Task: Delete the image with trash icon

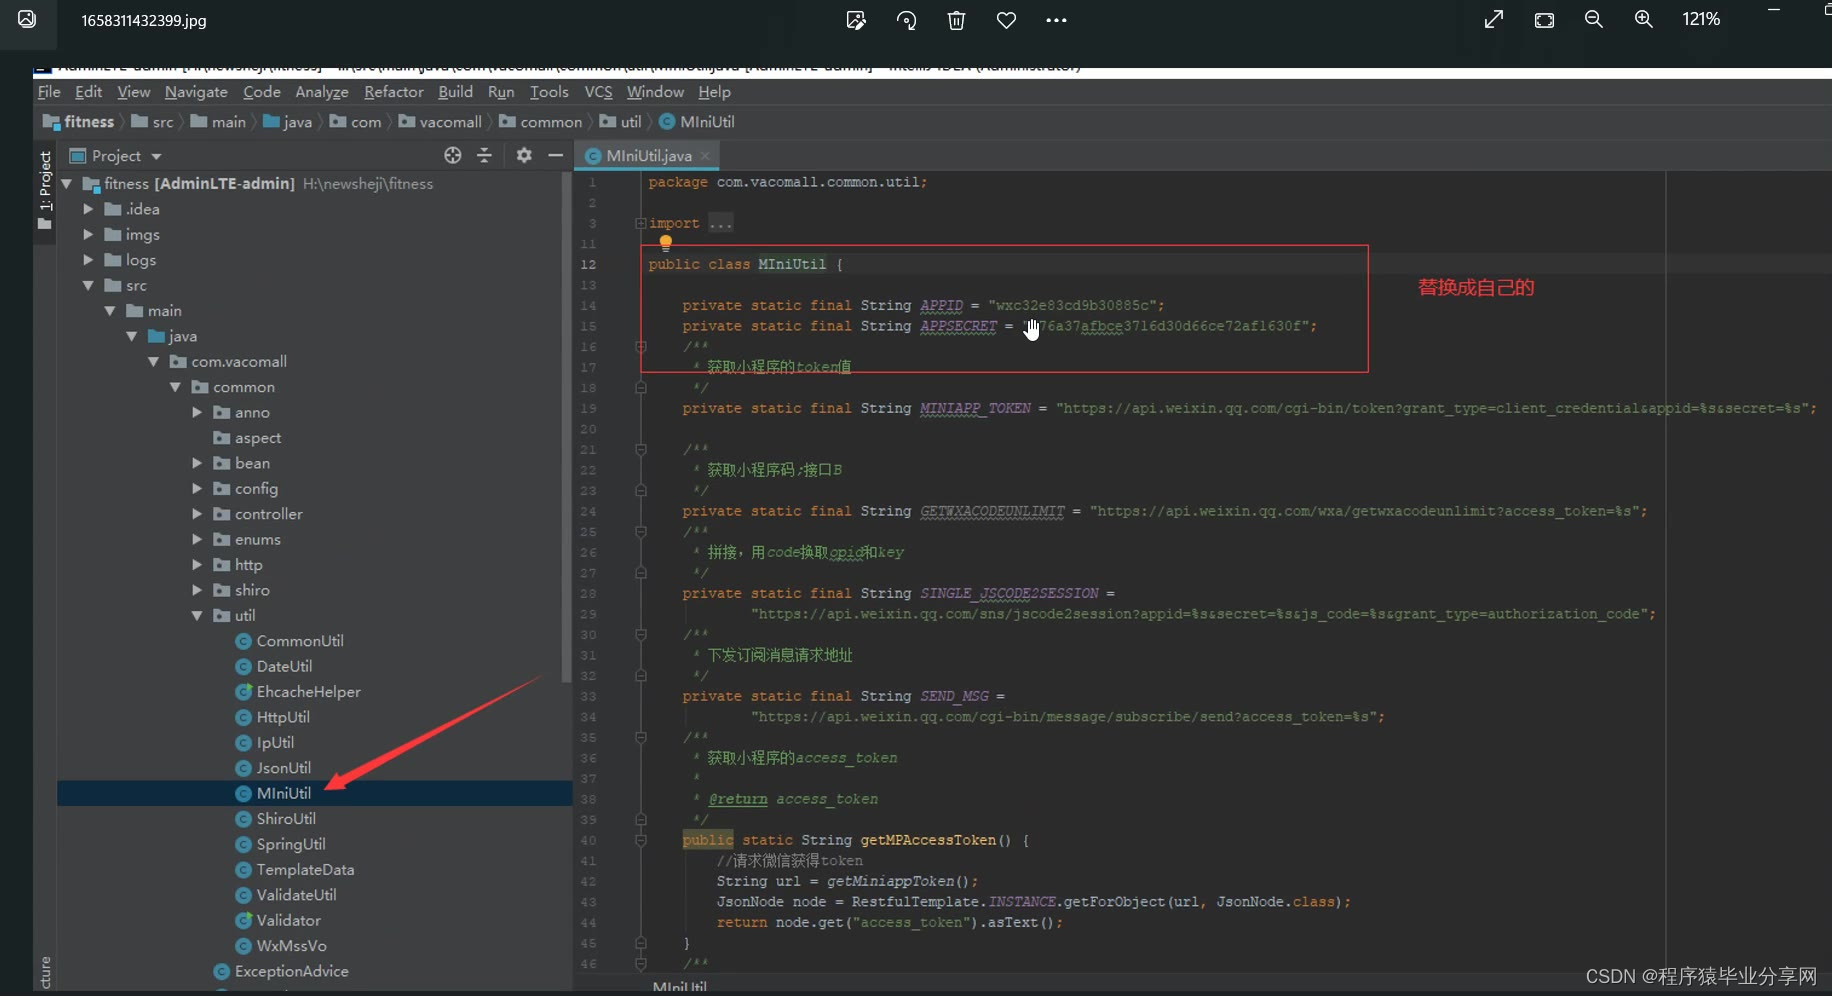Action: point(957,20)
